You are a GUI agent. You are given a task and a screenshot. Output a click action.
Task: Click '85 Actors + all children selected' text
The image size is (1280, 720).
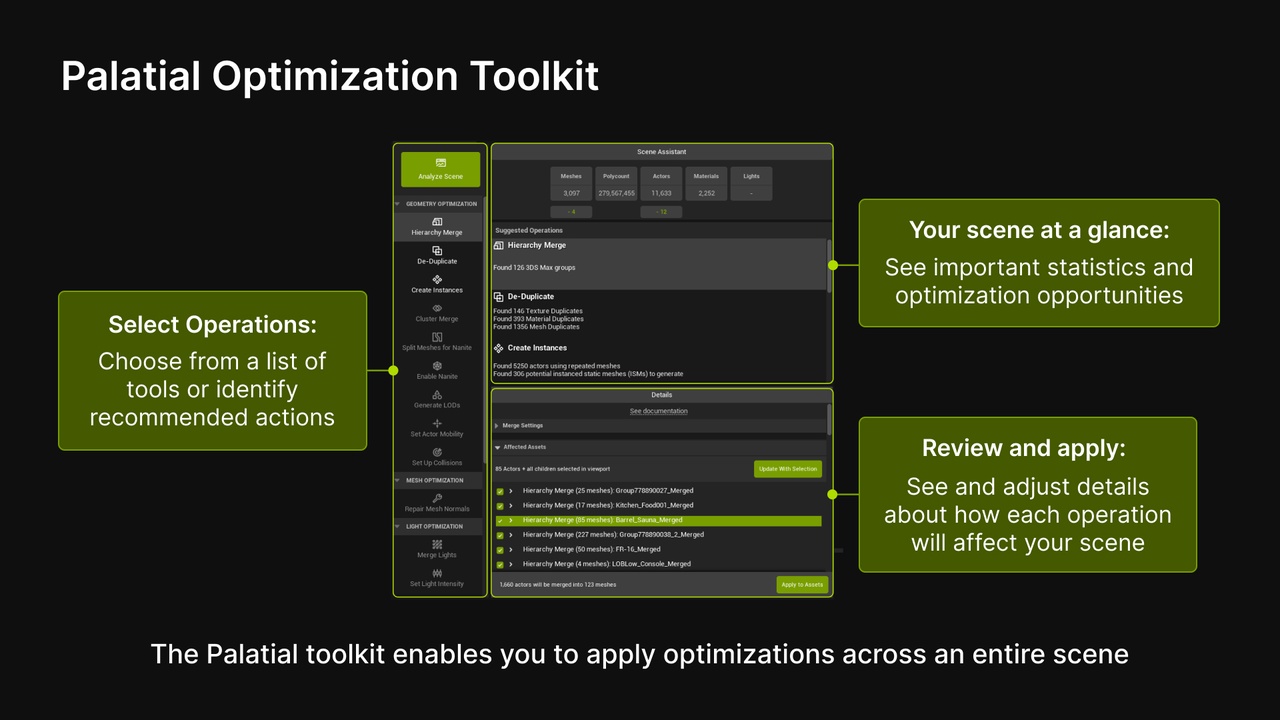tap(553, 468)
